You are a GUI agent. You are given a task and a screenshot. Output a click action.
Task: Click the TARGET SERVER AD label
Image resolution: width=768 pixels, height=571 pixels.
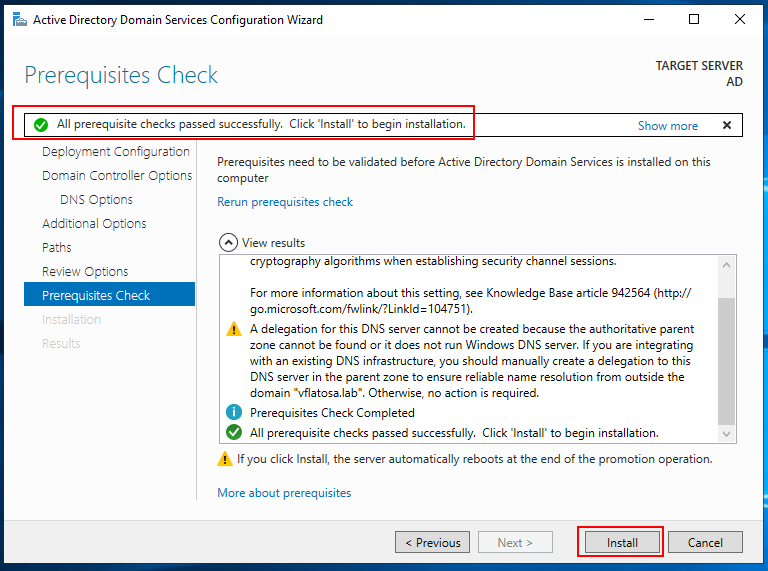coord(699,73)
